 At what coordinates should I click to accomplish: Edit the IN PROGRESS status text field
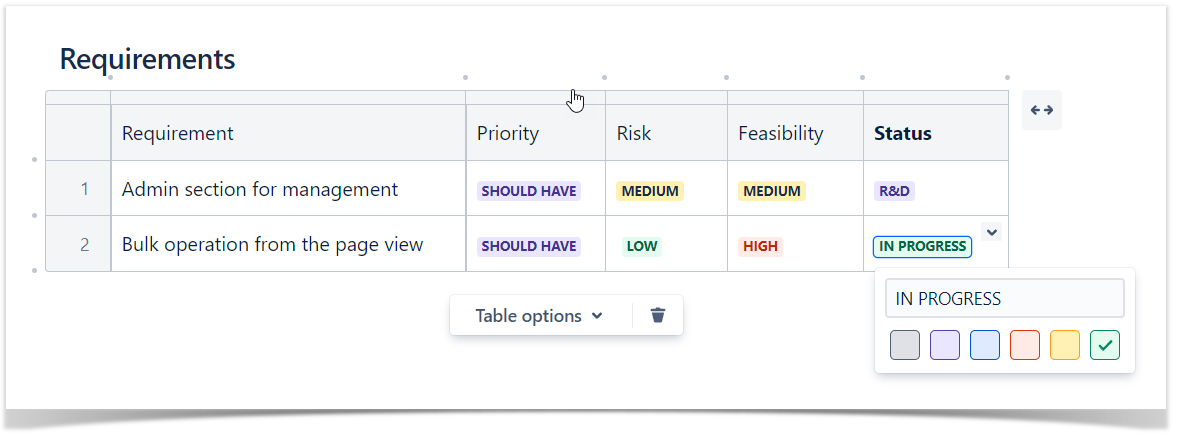click(x=1004, y=298)
